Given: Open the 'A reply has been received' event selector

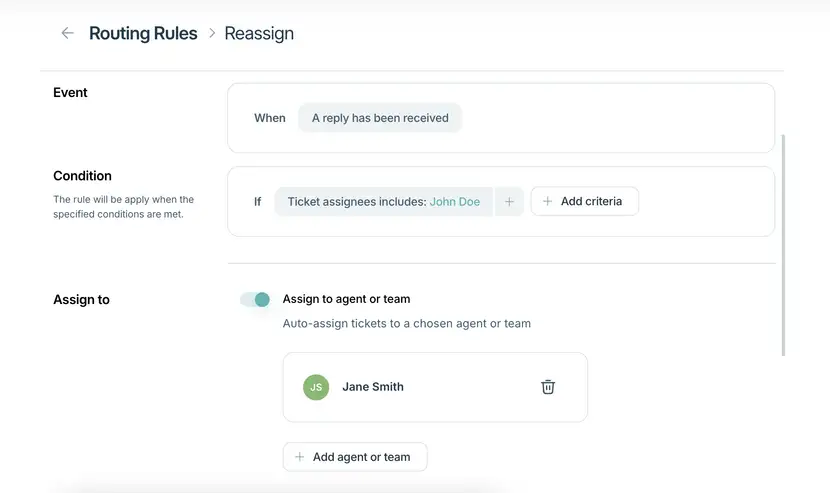Looking at the screenshot, I should (x=380, y=118).
